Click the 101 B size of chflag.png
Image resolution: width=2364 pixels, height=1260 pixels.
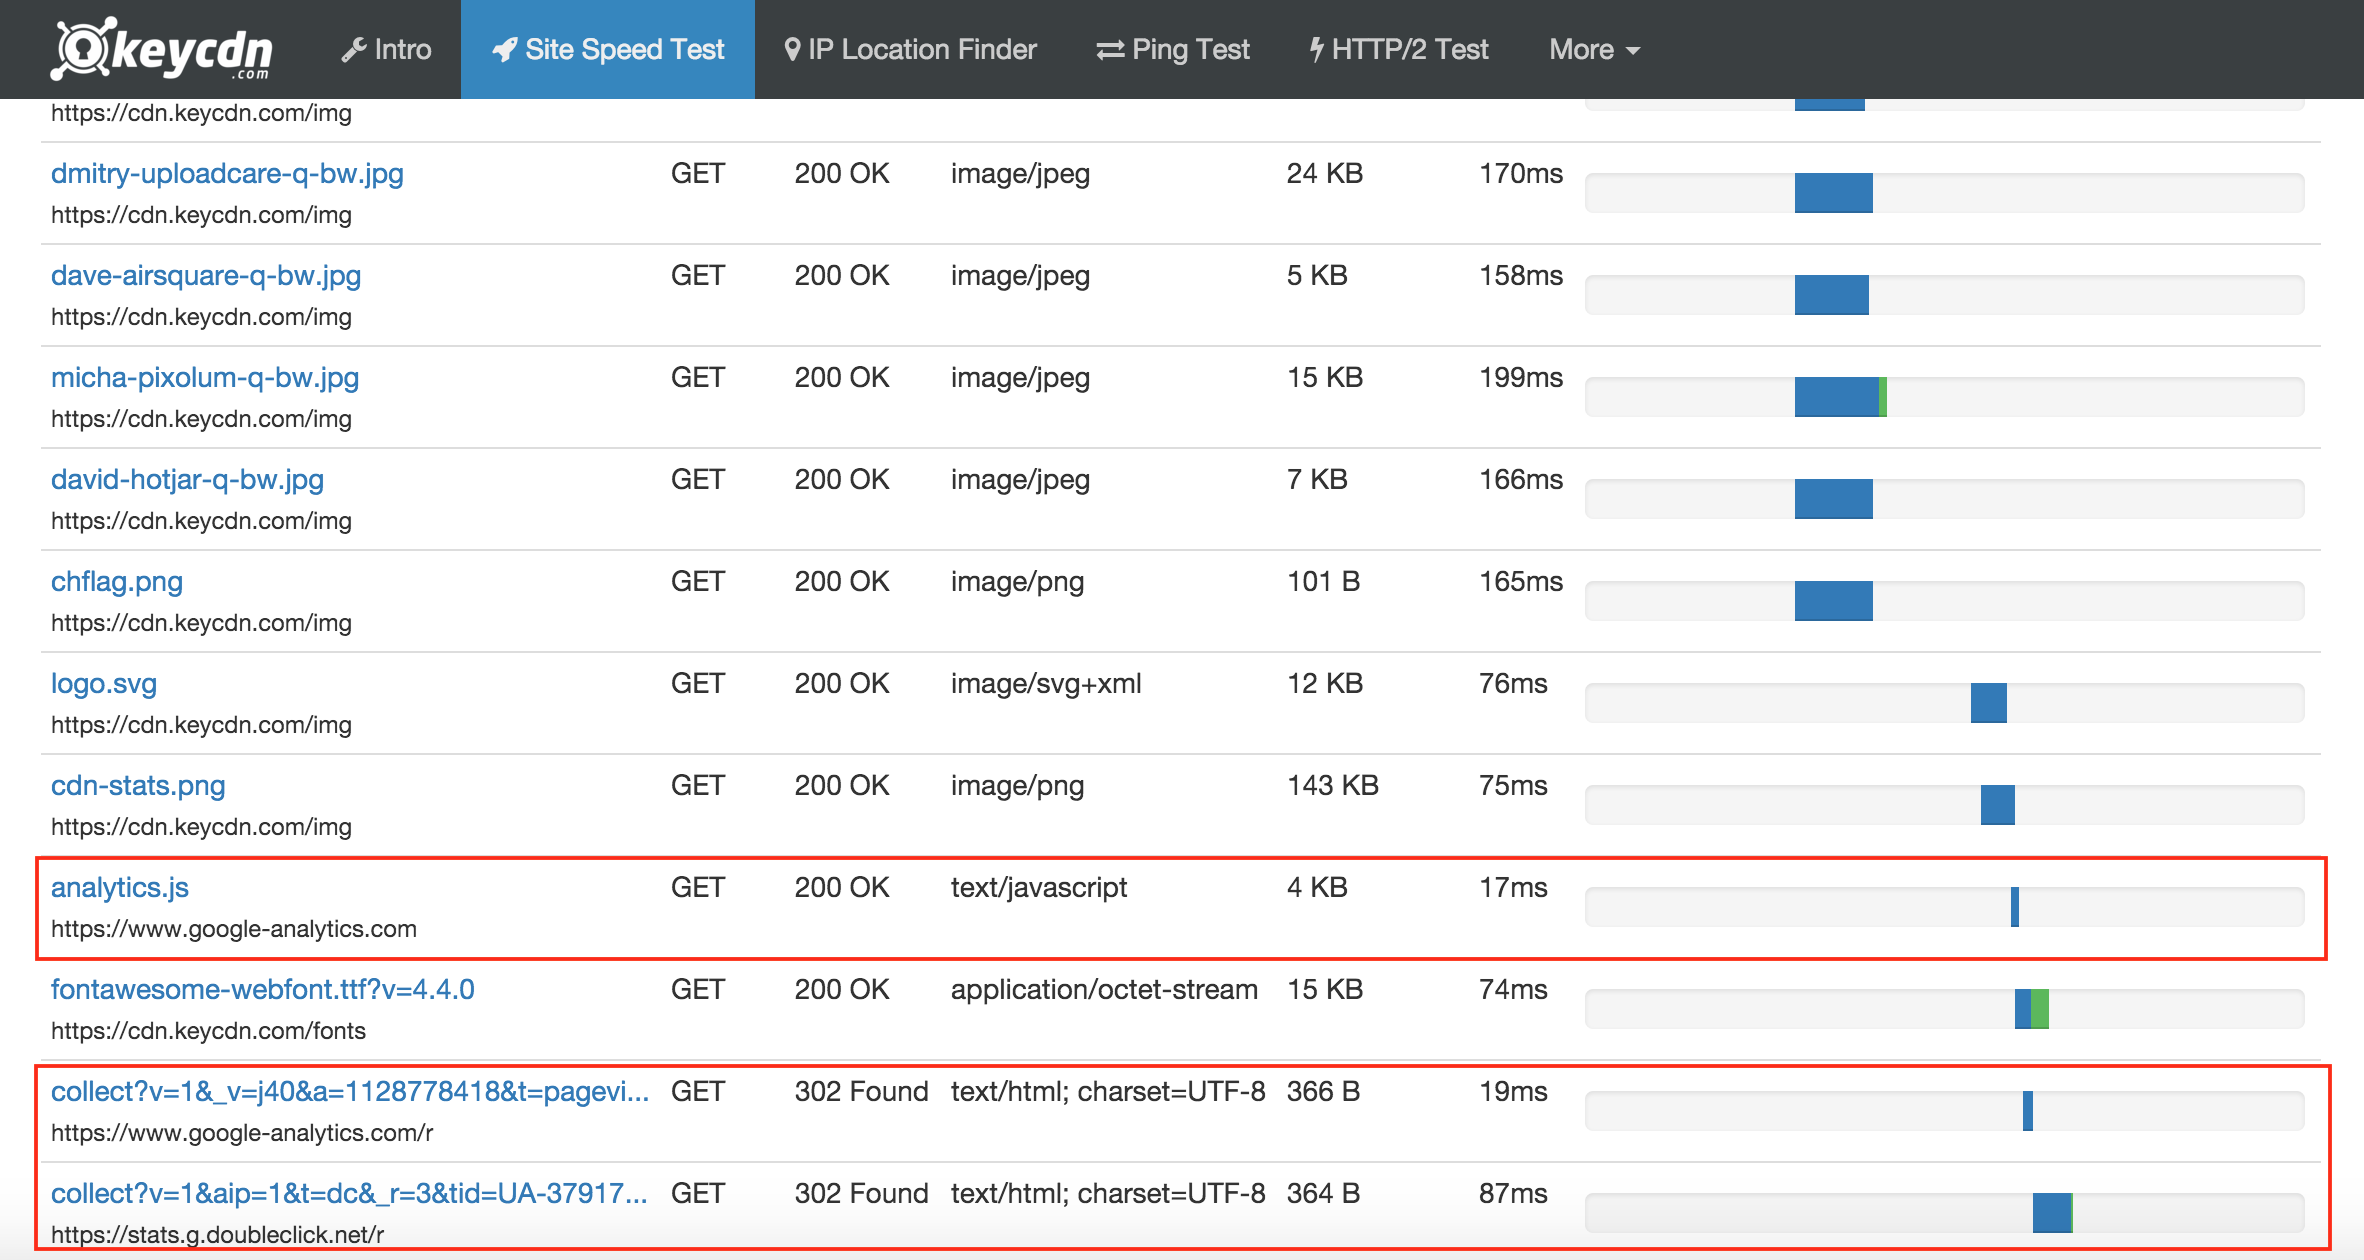tap(1323, 582)
